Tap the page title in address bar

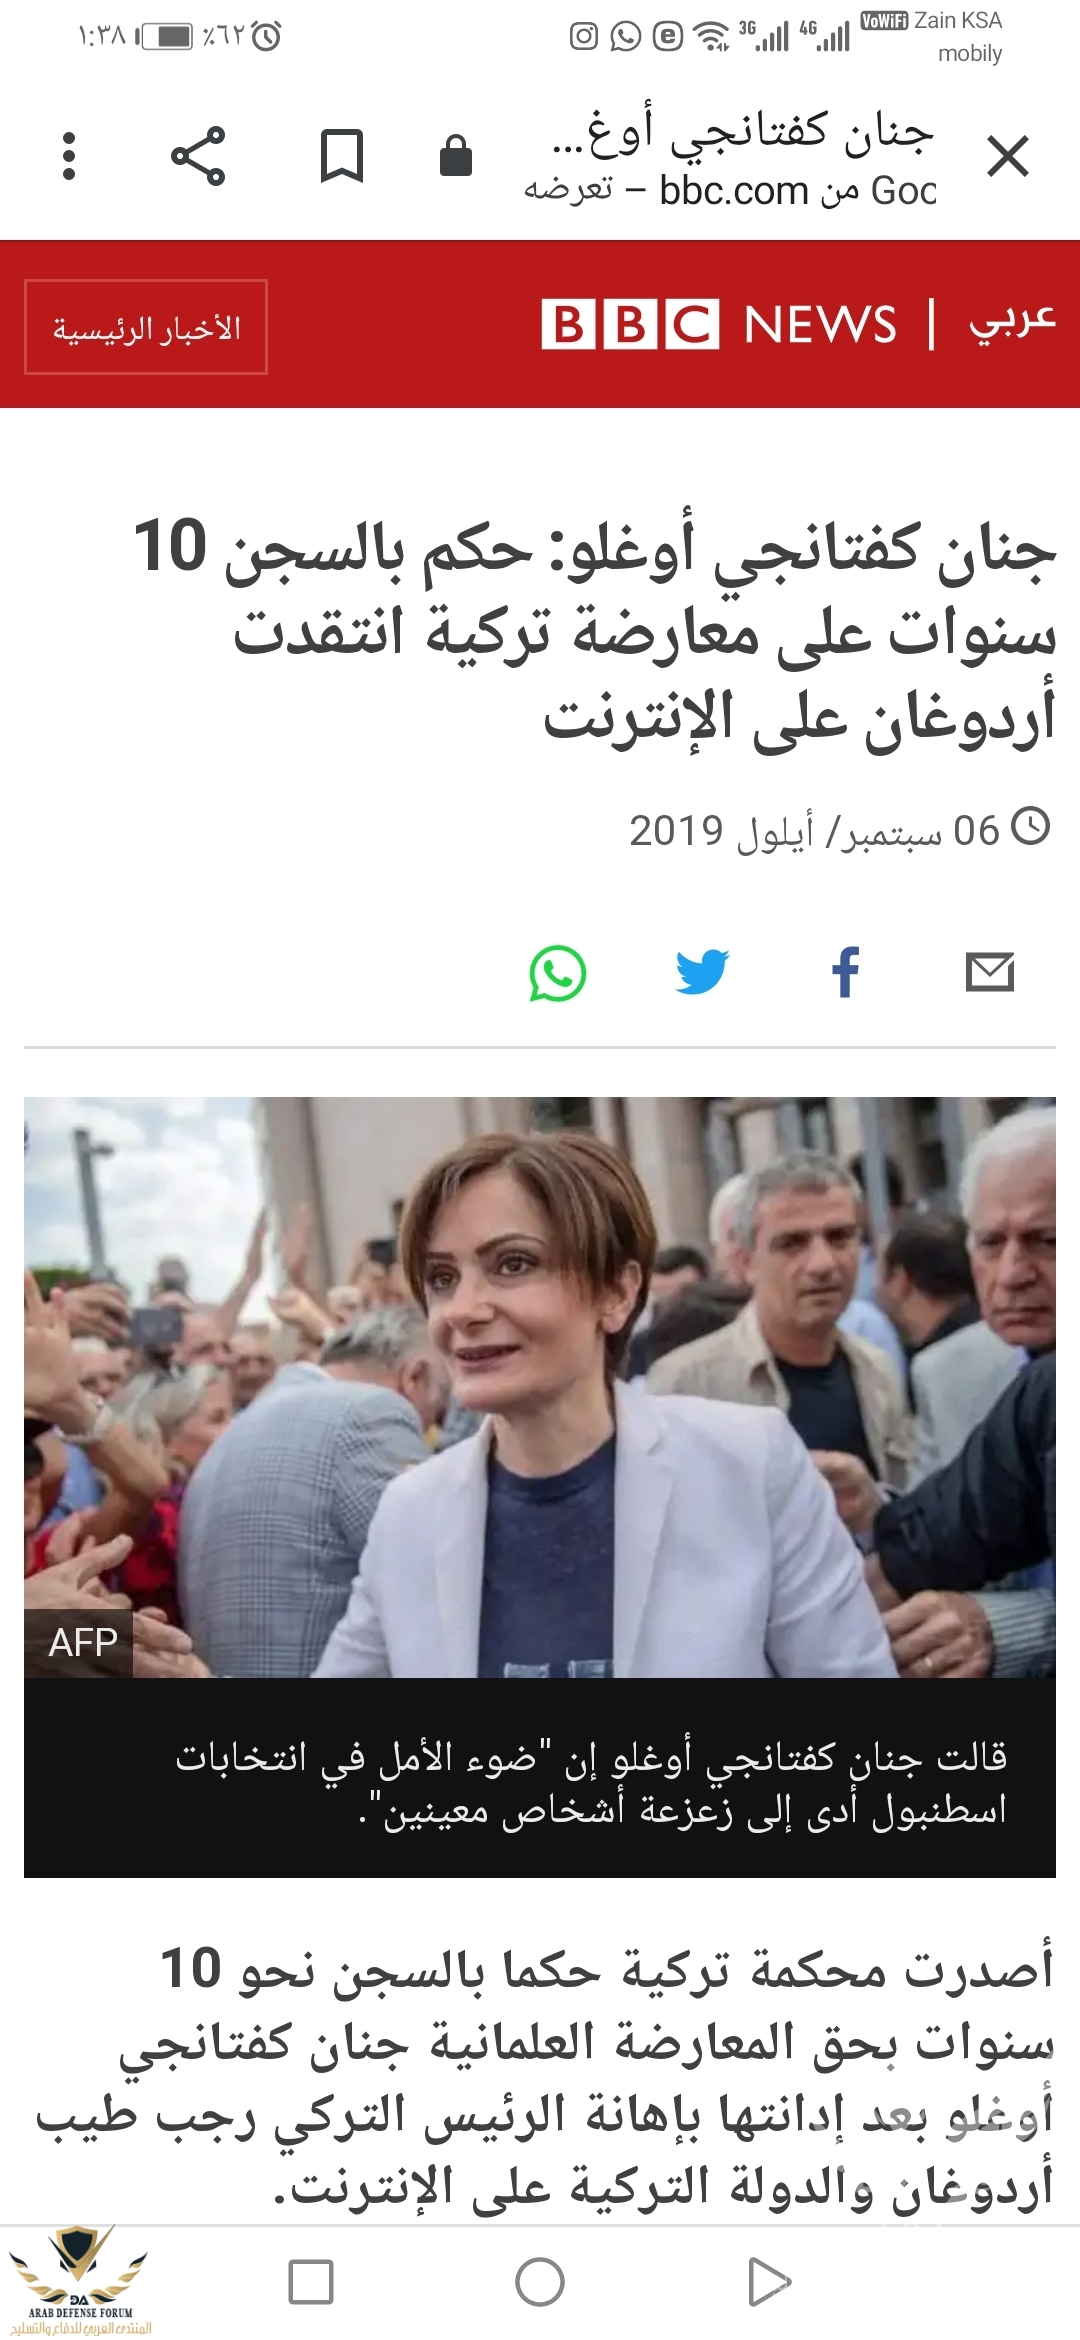point(743,133)
